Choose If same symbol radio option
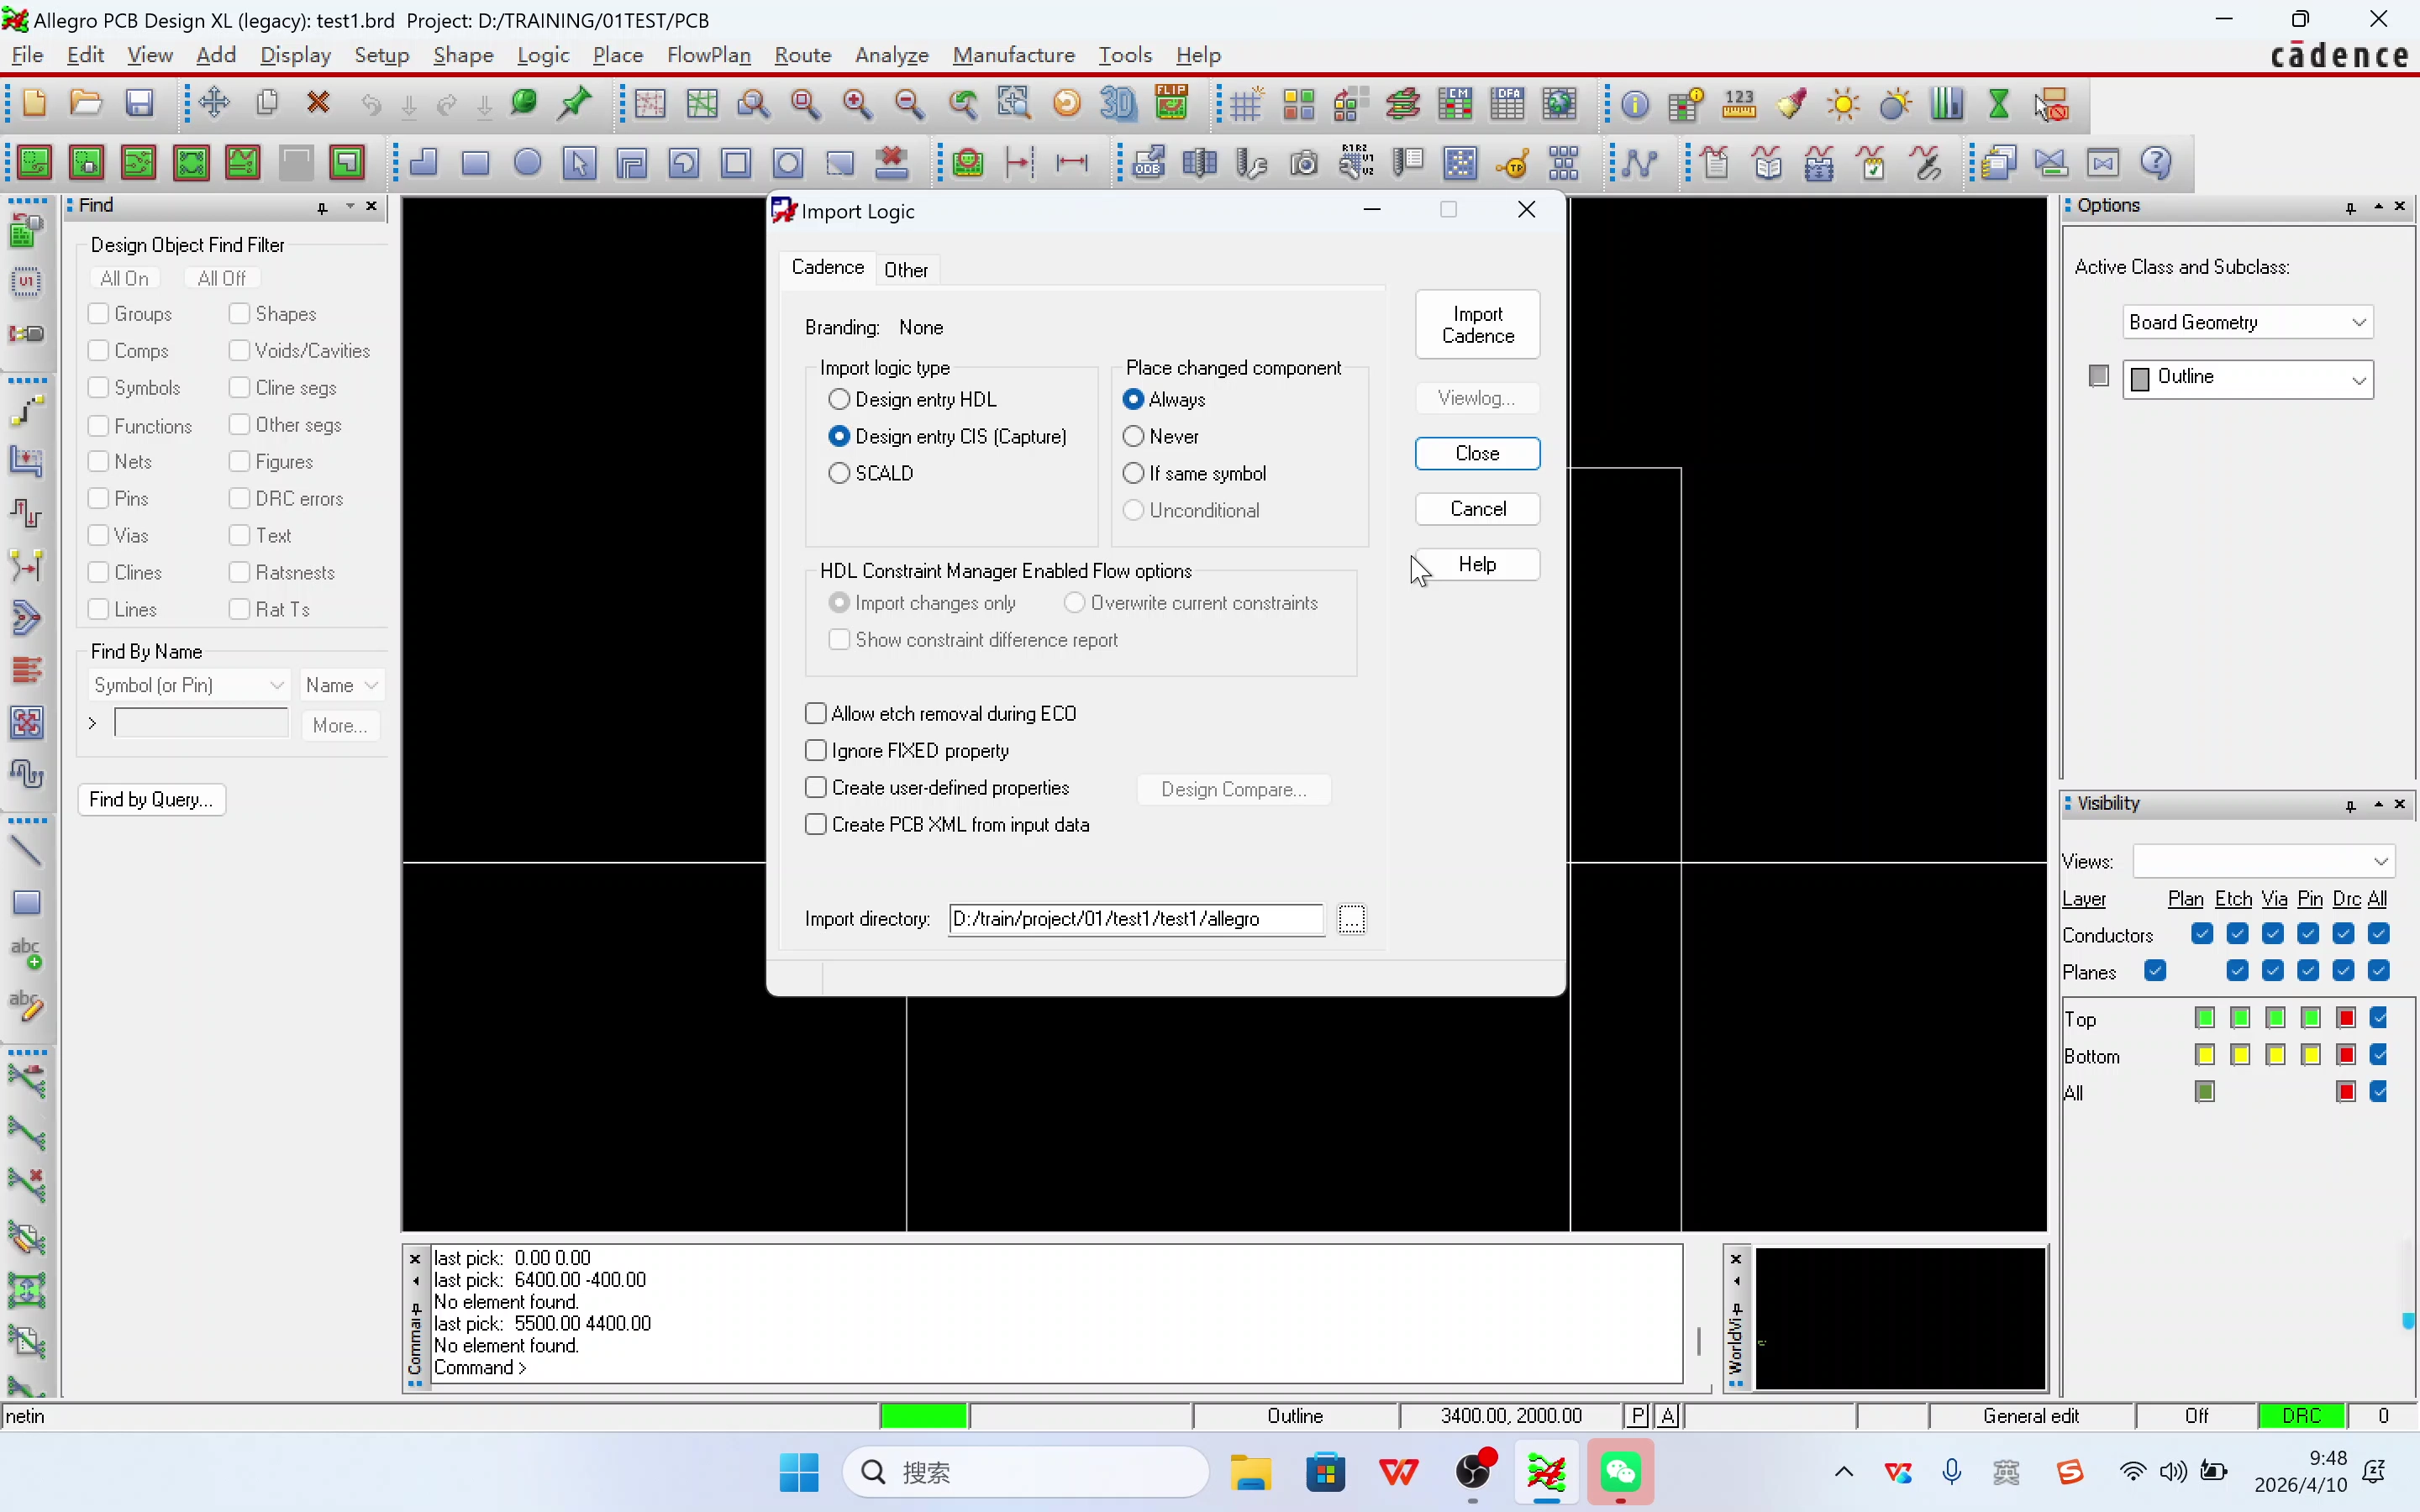Screen dimensions: 2420x1512 [x=1133, y=473]
